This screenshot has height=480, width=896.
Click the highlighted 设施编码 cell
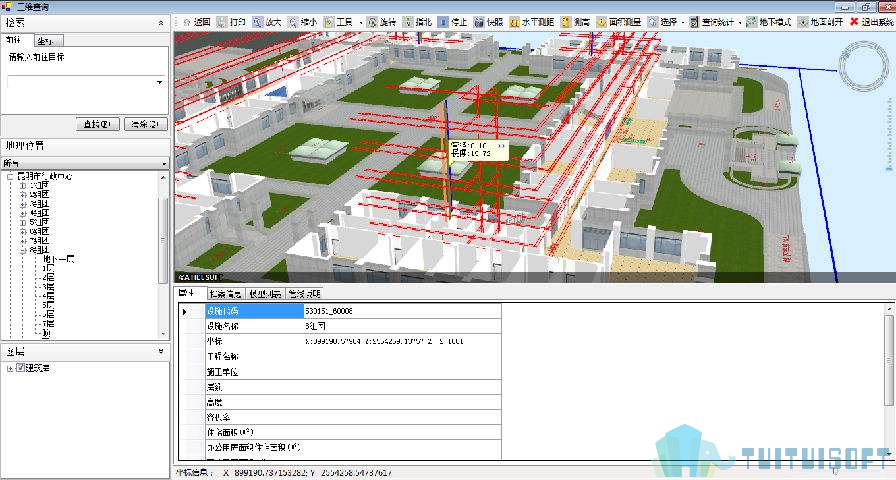click(254, 311)
